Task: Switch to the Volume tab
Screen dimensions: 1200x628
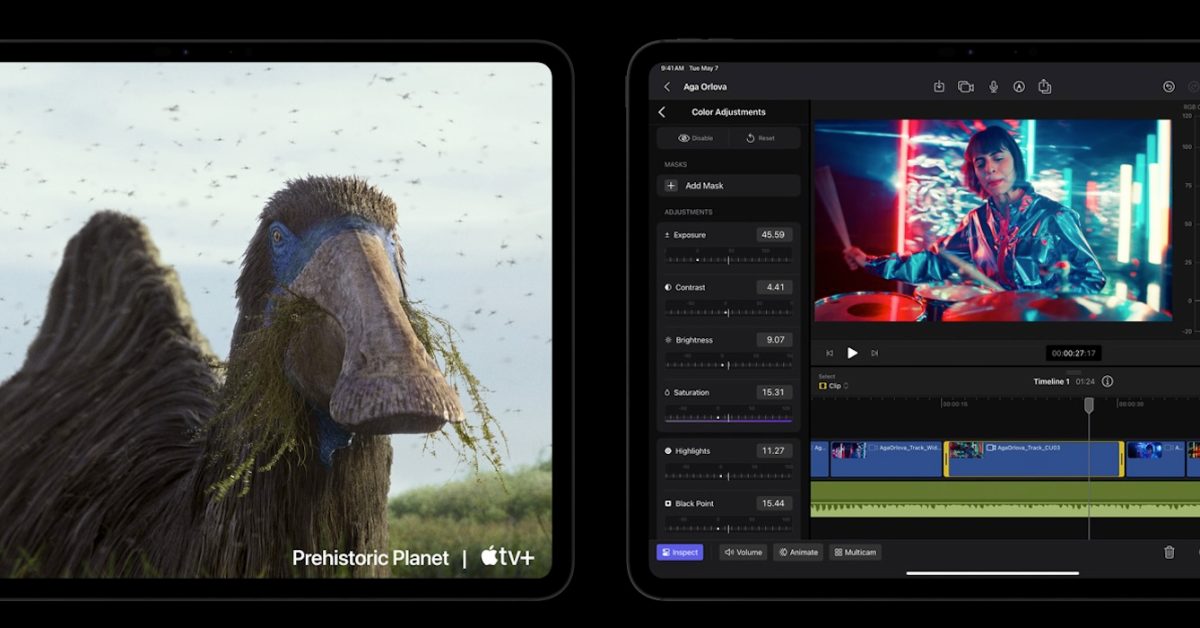Action: 743,552
